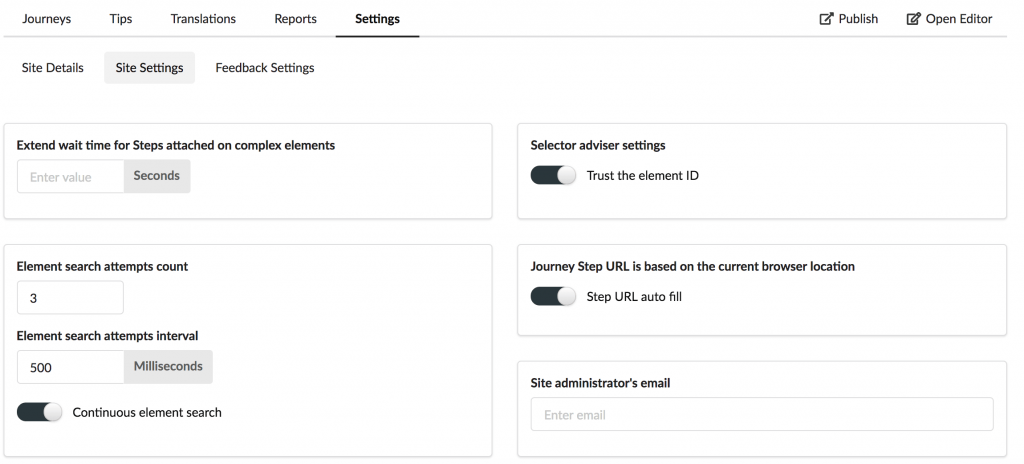
Task: Open the Reports tab
Action: 295,19
